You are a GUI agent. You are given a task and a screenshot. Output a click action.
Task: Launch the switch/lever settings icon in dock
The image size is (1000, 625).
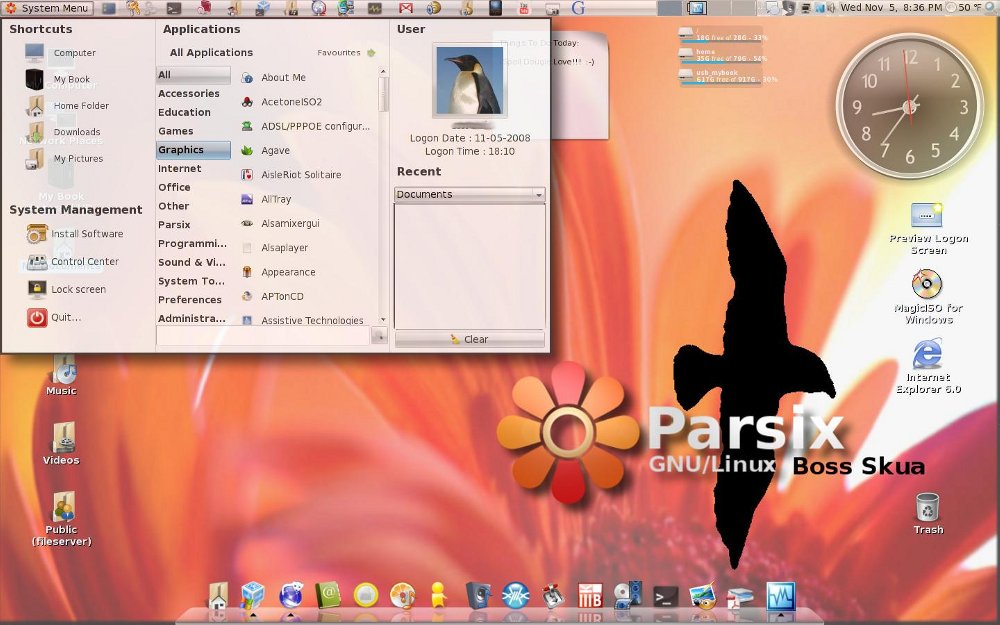(x=554, y=596)
